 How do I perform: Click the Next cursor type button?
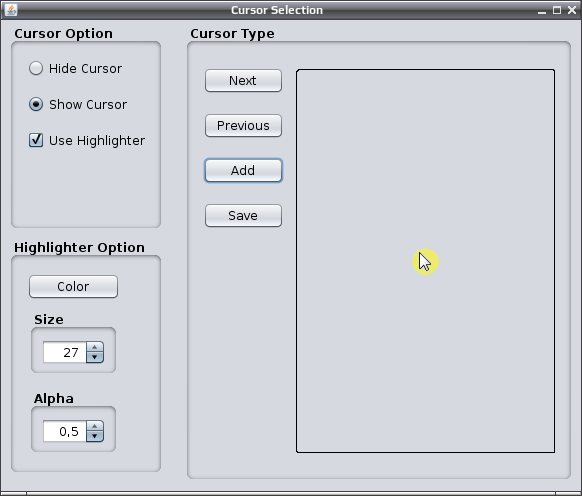click(243, 81)
